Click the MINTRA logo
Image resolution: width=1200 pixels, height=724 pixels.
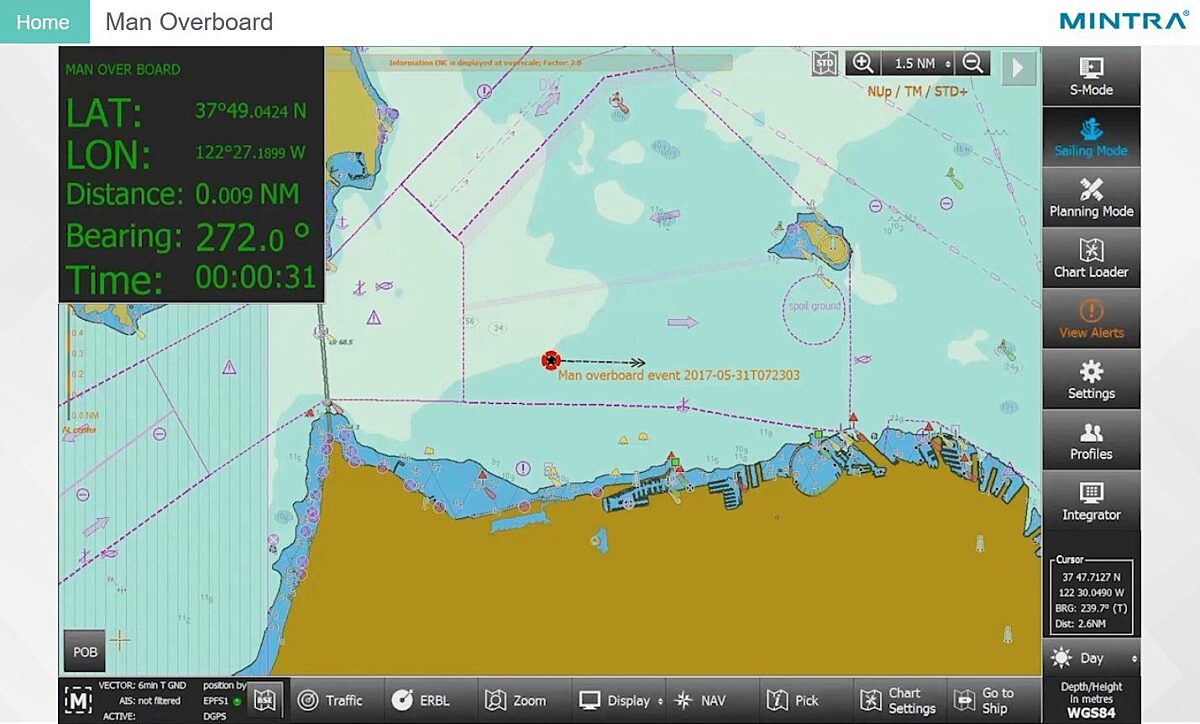[1124, 21]
